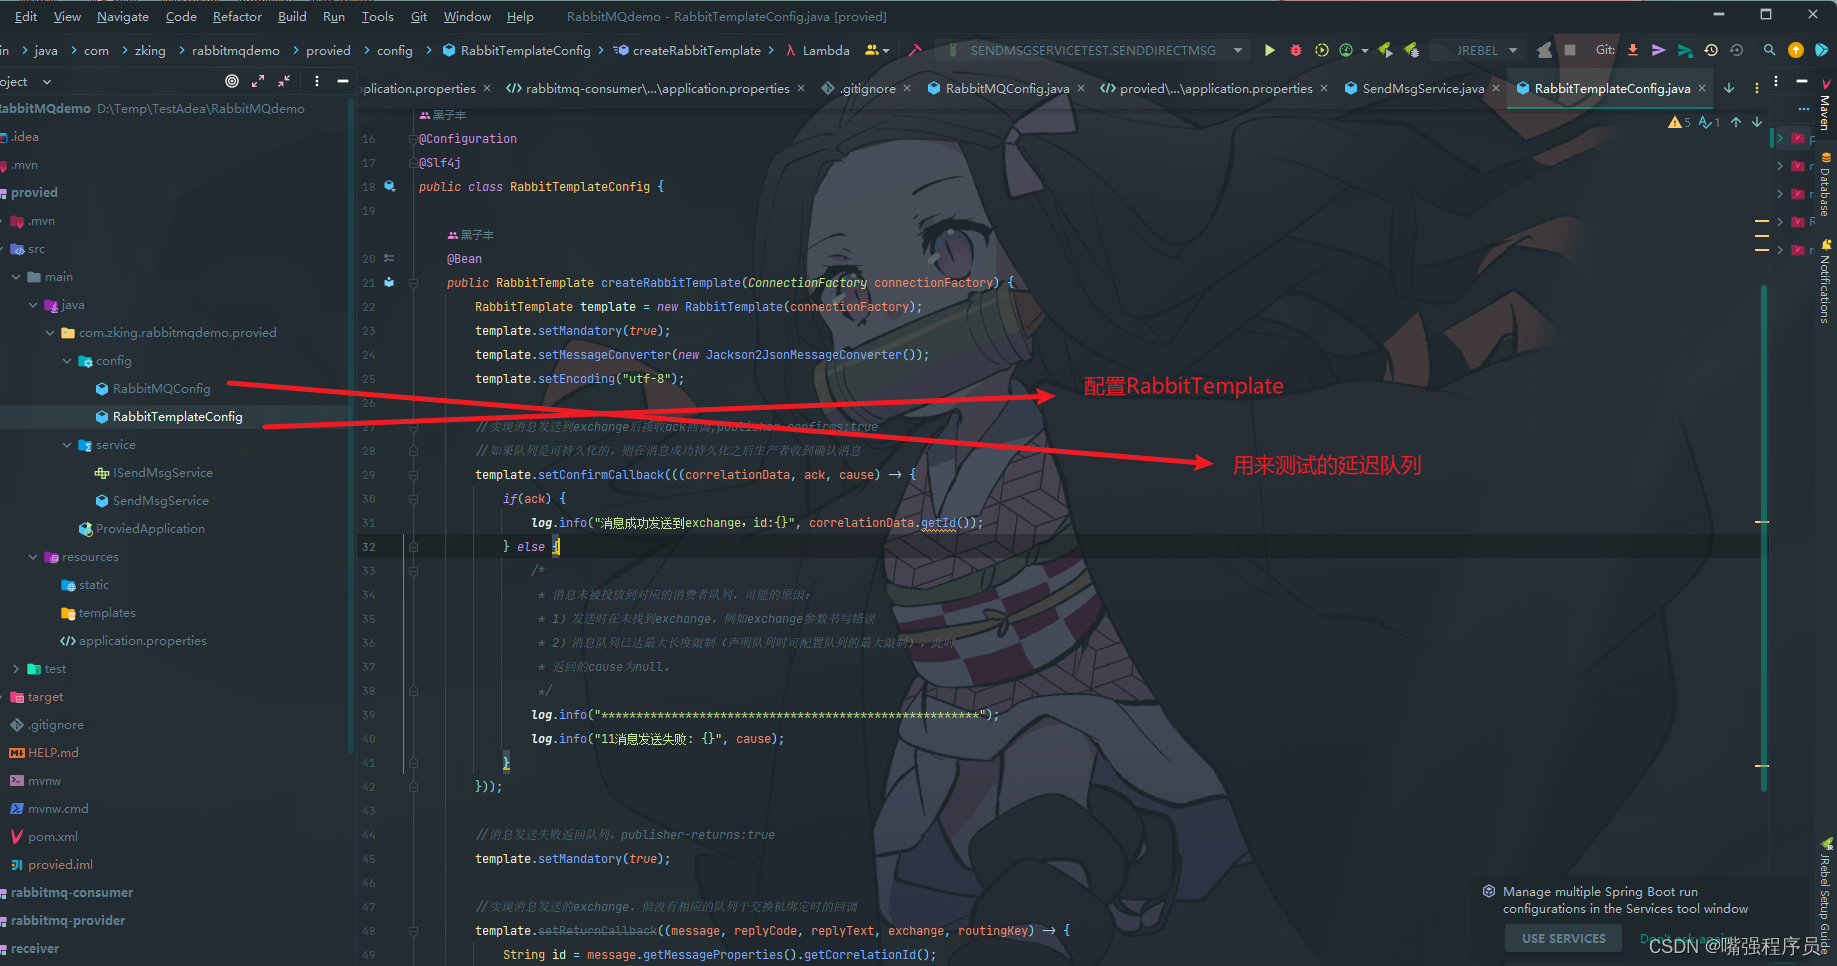Image resolution: width=1837 pixels, height=966 pixels.
Task: Run the selected configuration with the green play icon
Action: coord(1269,50)
